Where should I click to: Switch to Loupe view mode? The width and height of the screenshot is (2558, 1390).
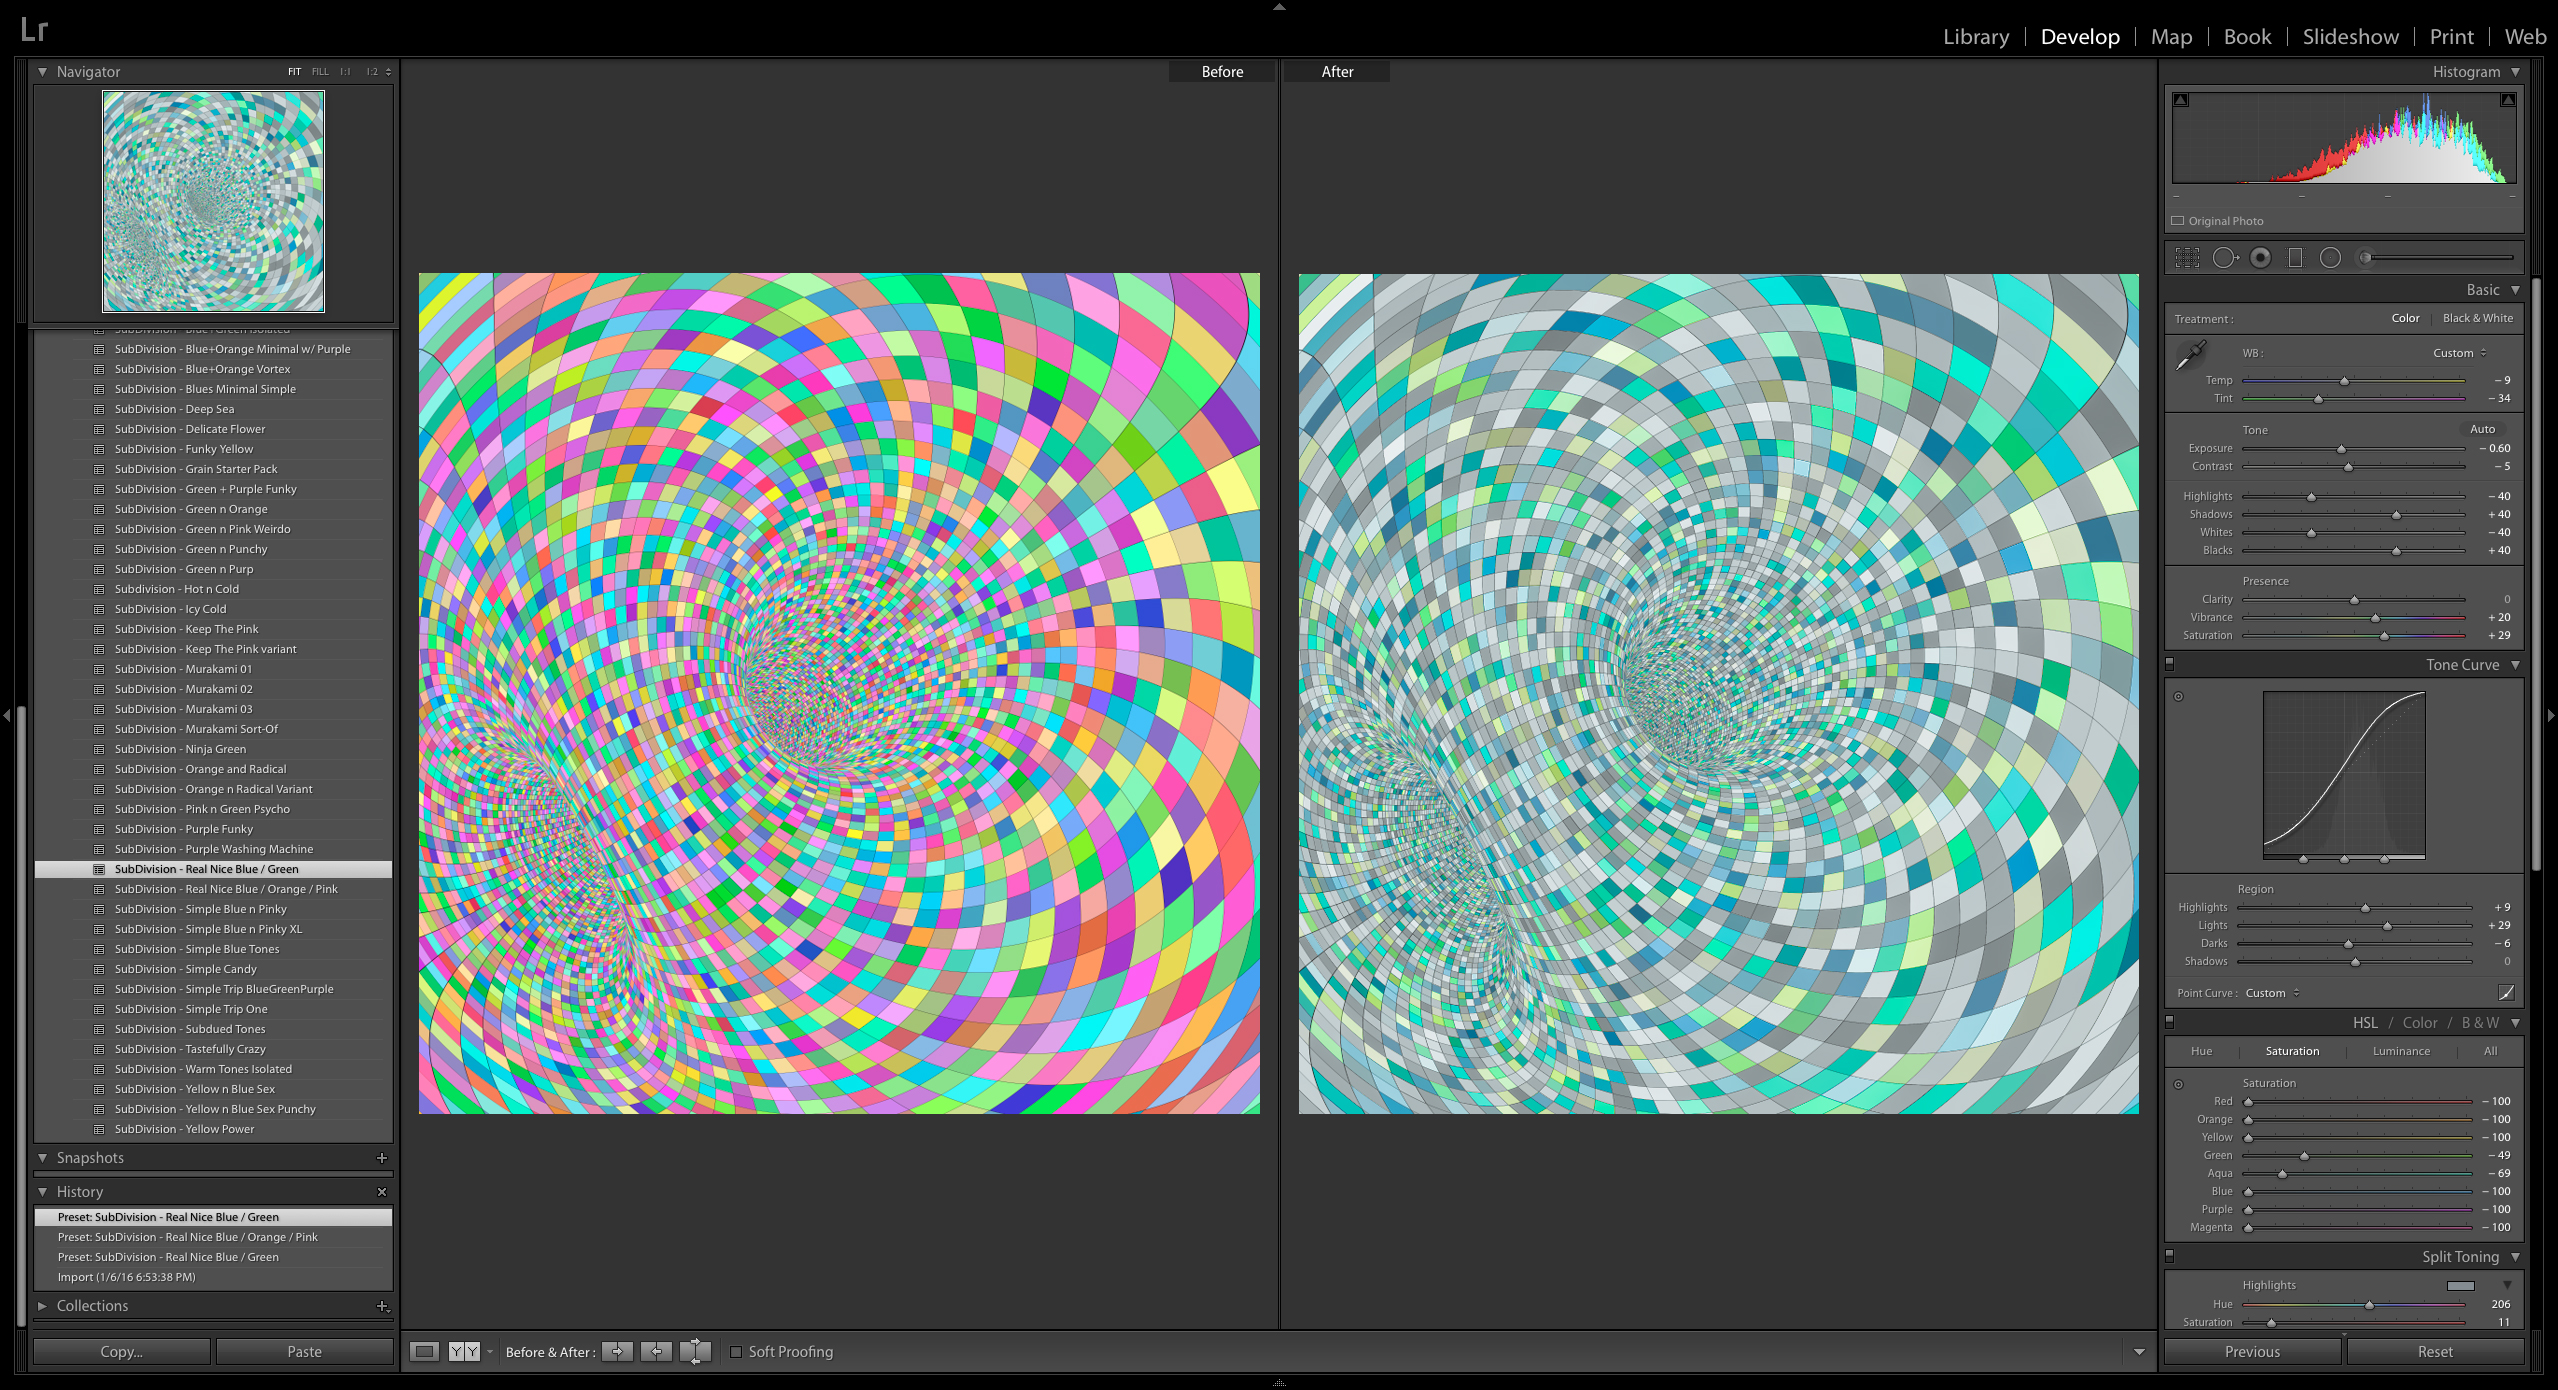[x=425, y=1352]
